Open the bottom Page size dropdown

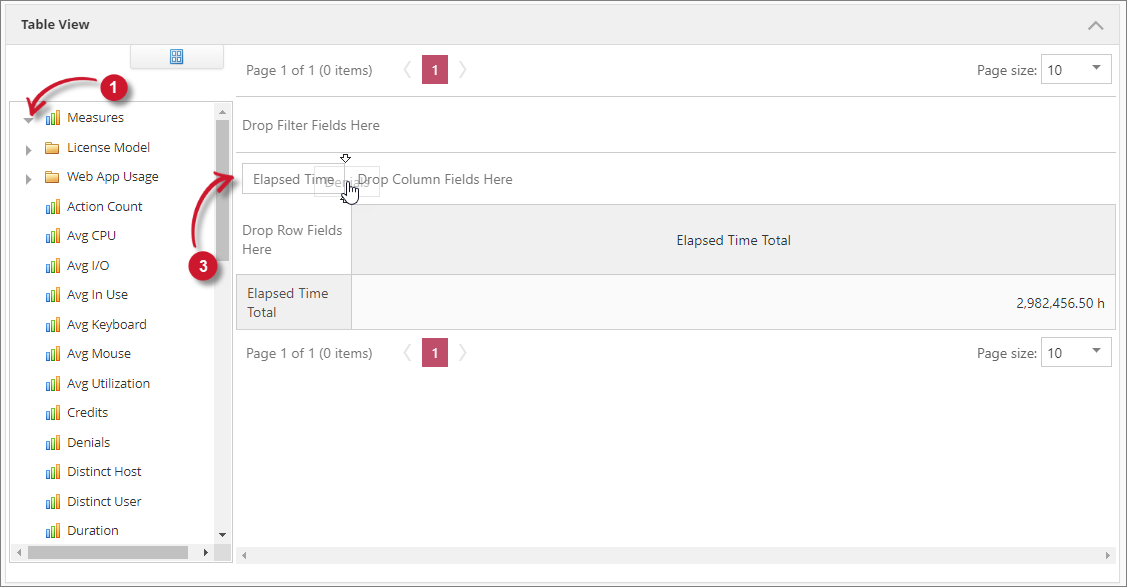tap(1096, 352)
